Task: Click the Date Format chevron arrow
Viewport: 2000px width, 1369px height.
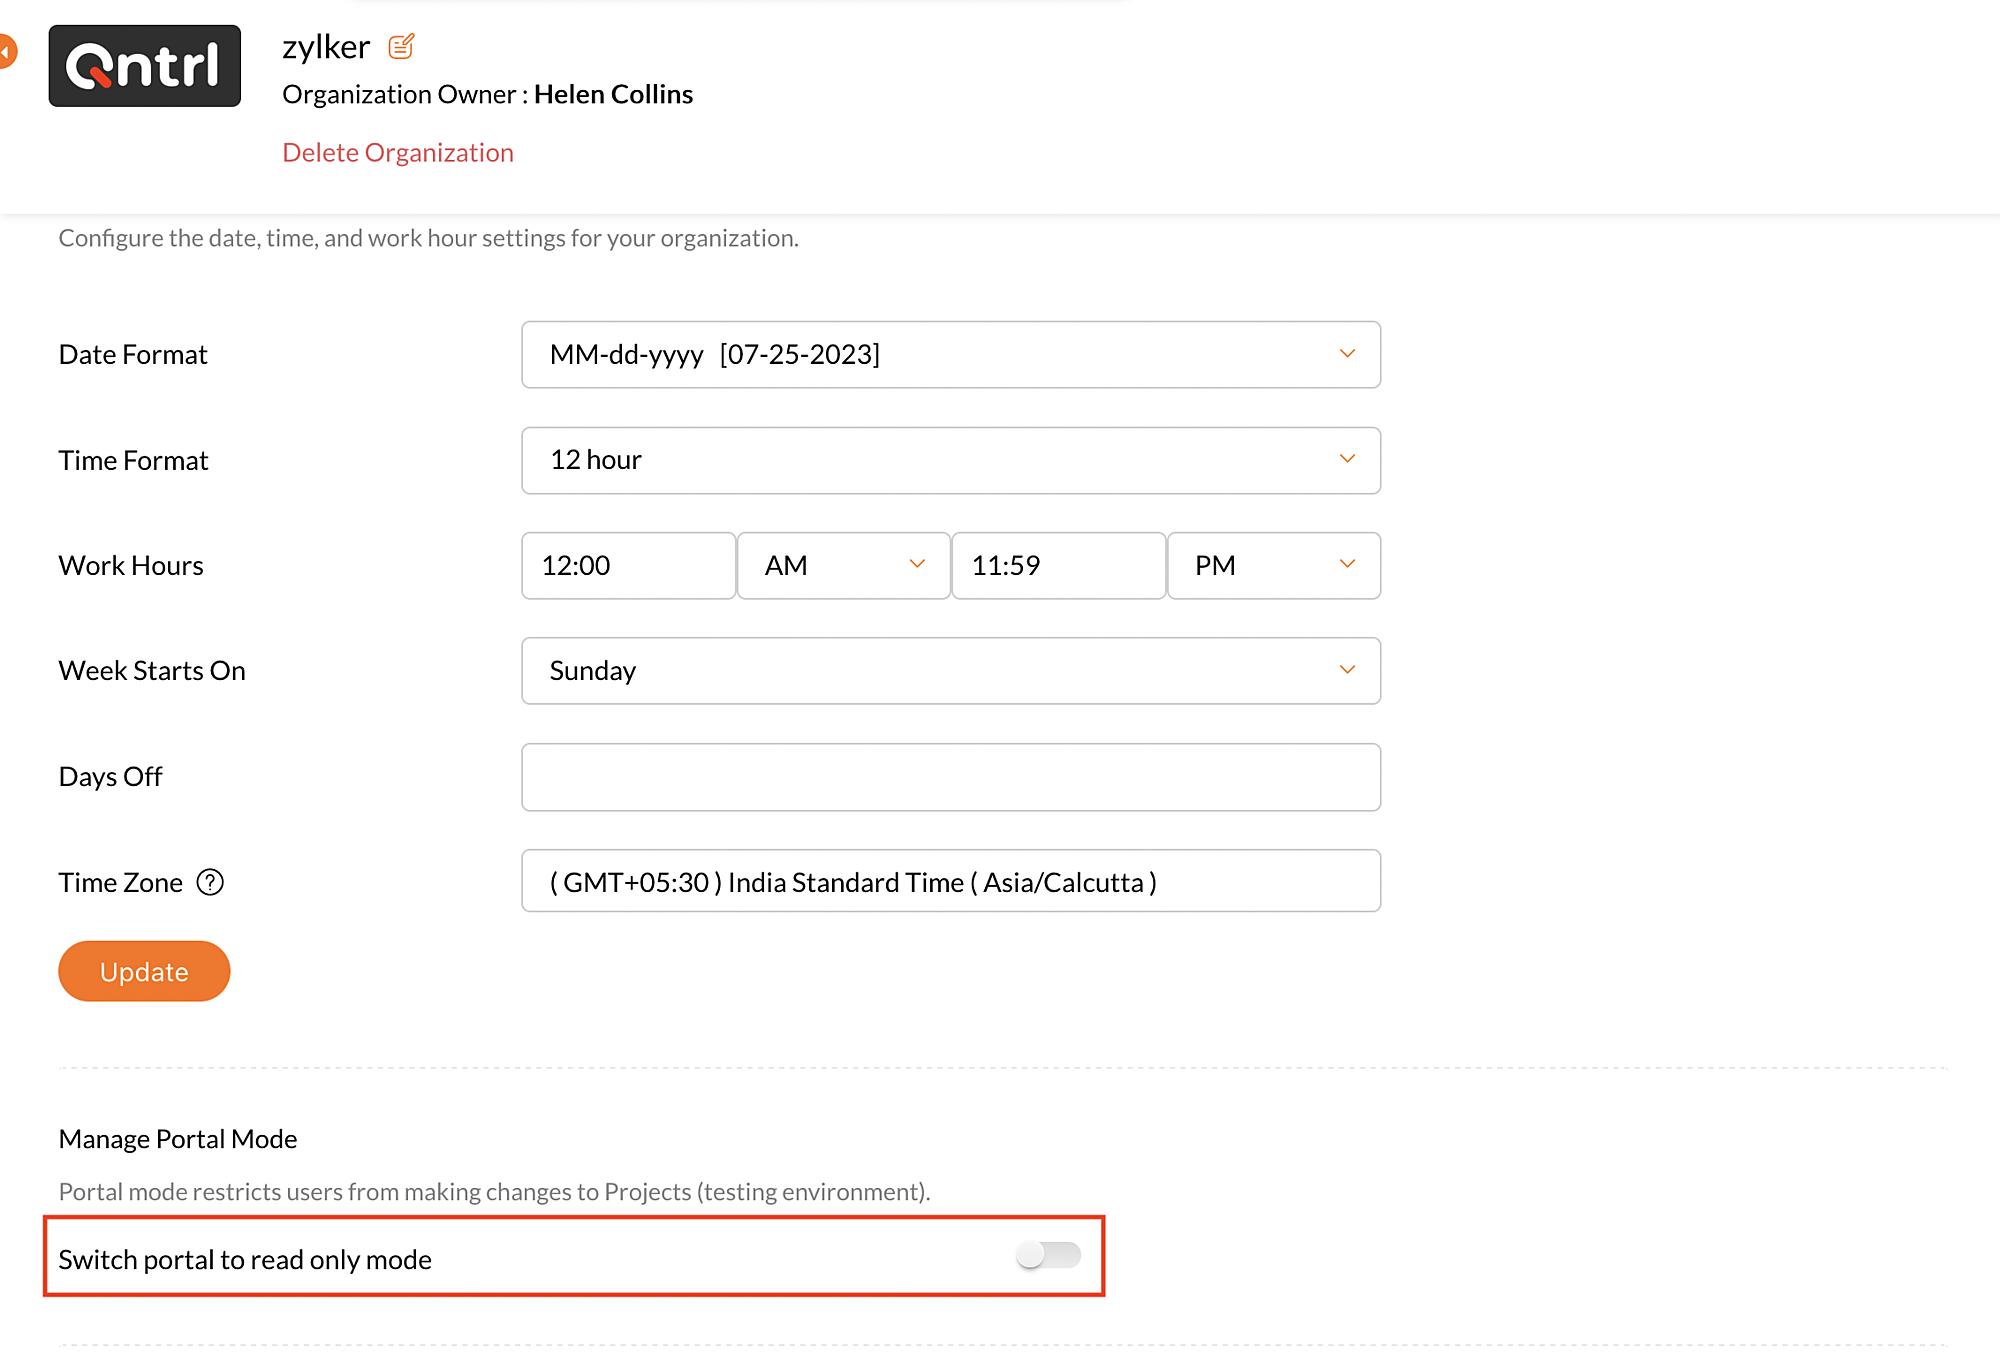Action: pyautogui.click(x=1347, y=354)
